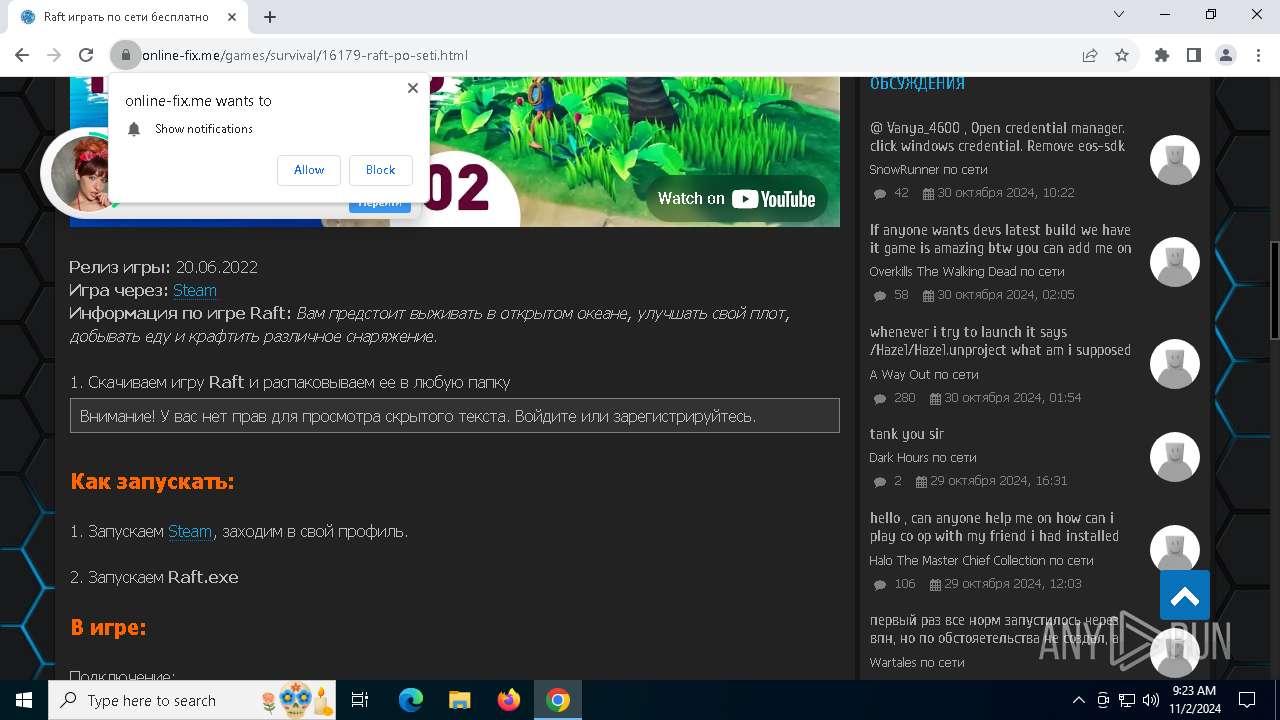This screenshot has width=1280, height=720.
Task: Open Chrome three-dot menu
Action: pos(1258,55)
